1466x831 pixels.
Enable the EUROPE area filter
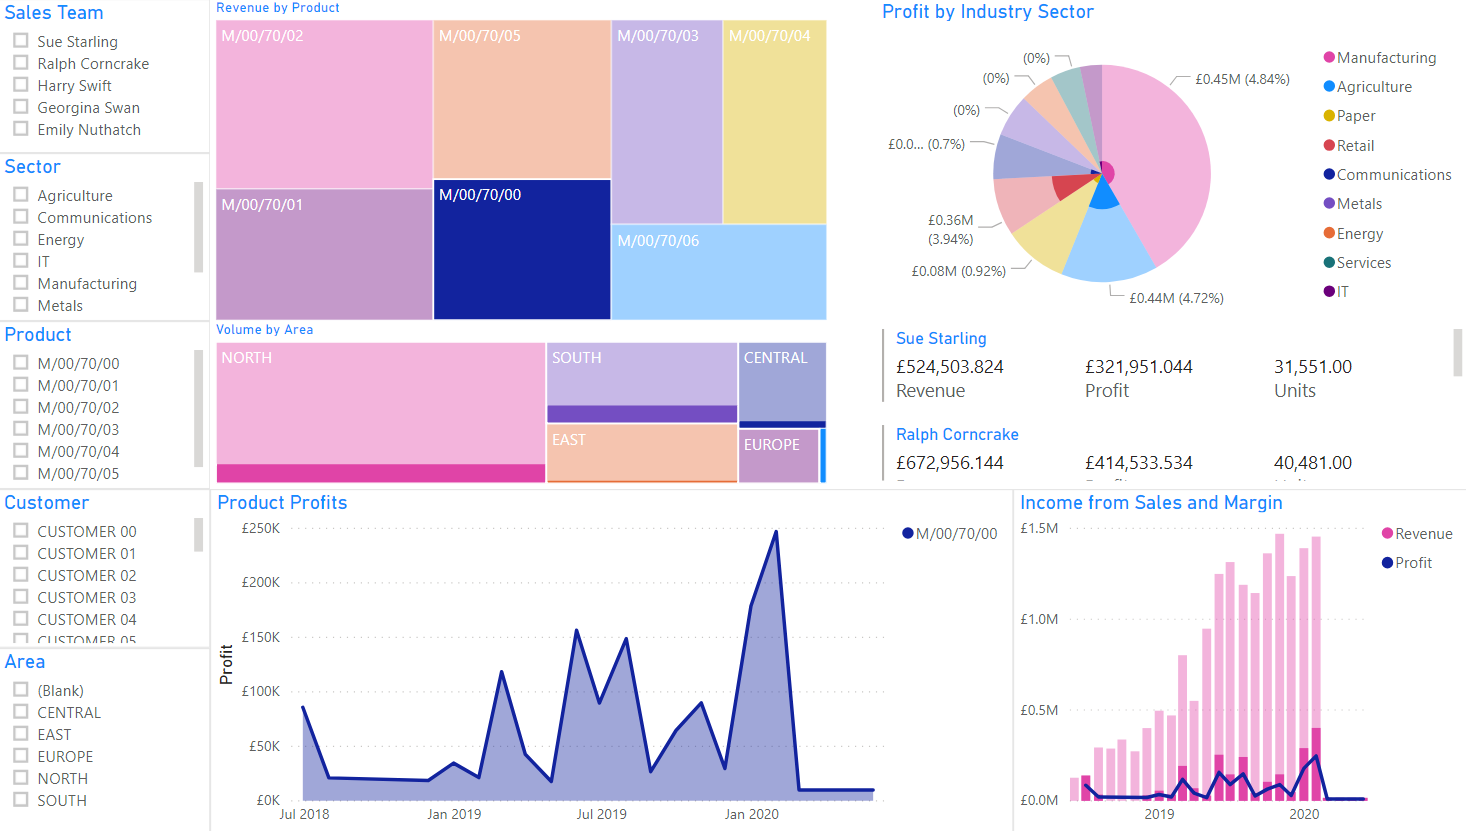(20, 756)
